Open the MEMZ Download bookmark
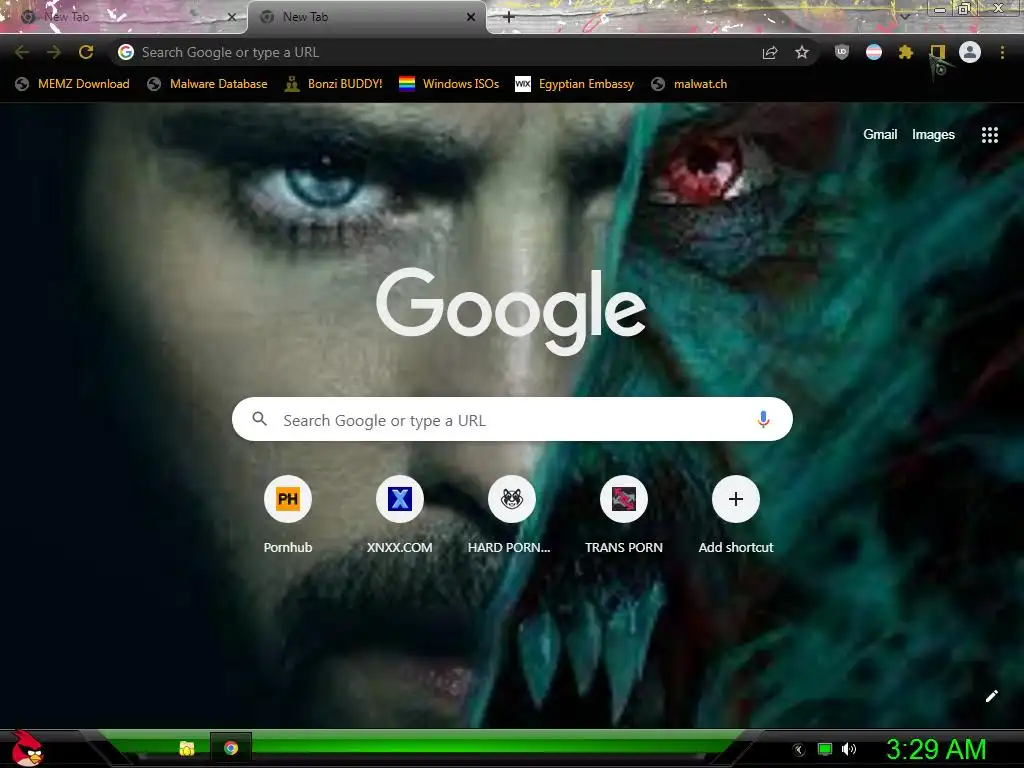The image size is (1024, 768). coord(72,84)
